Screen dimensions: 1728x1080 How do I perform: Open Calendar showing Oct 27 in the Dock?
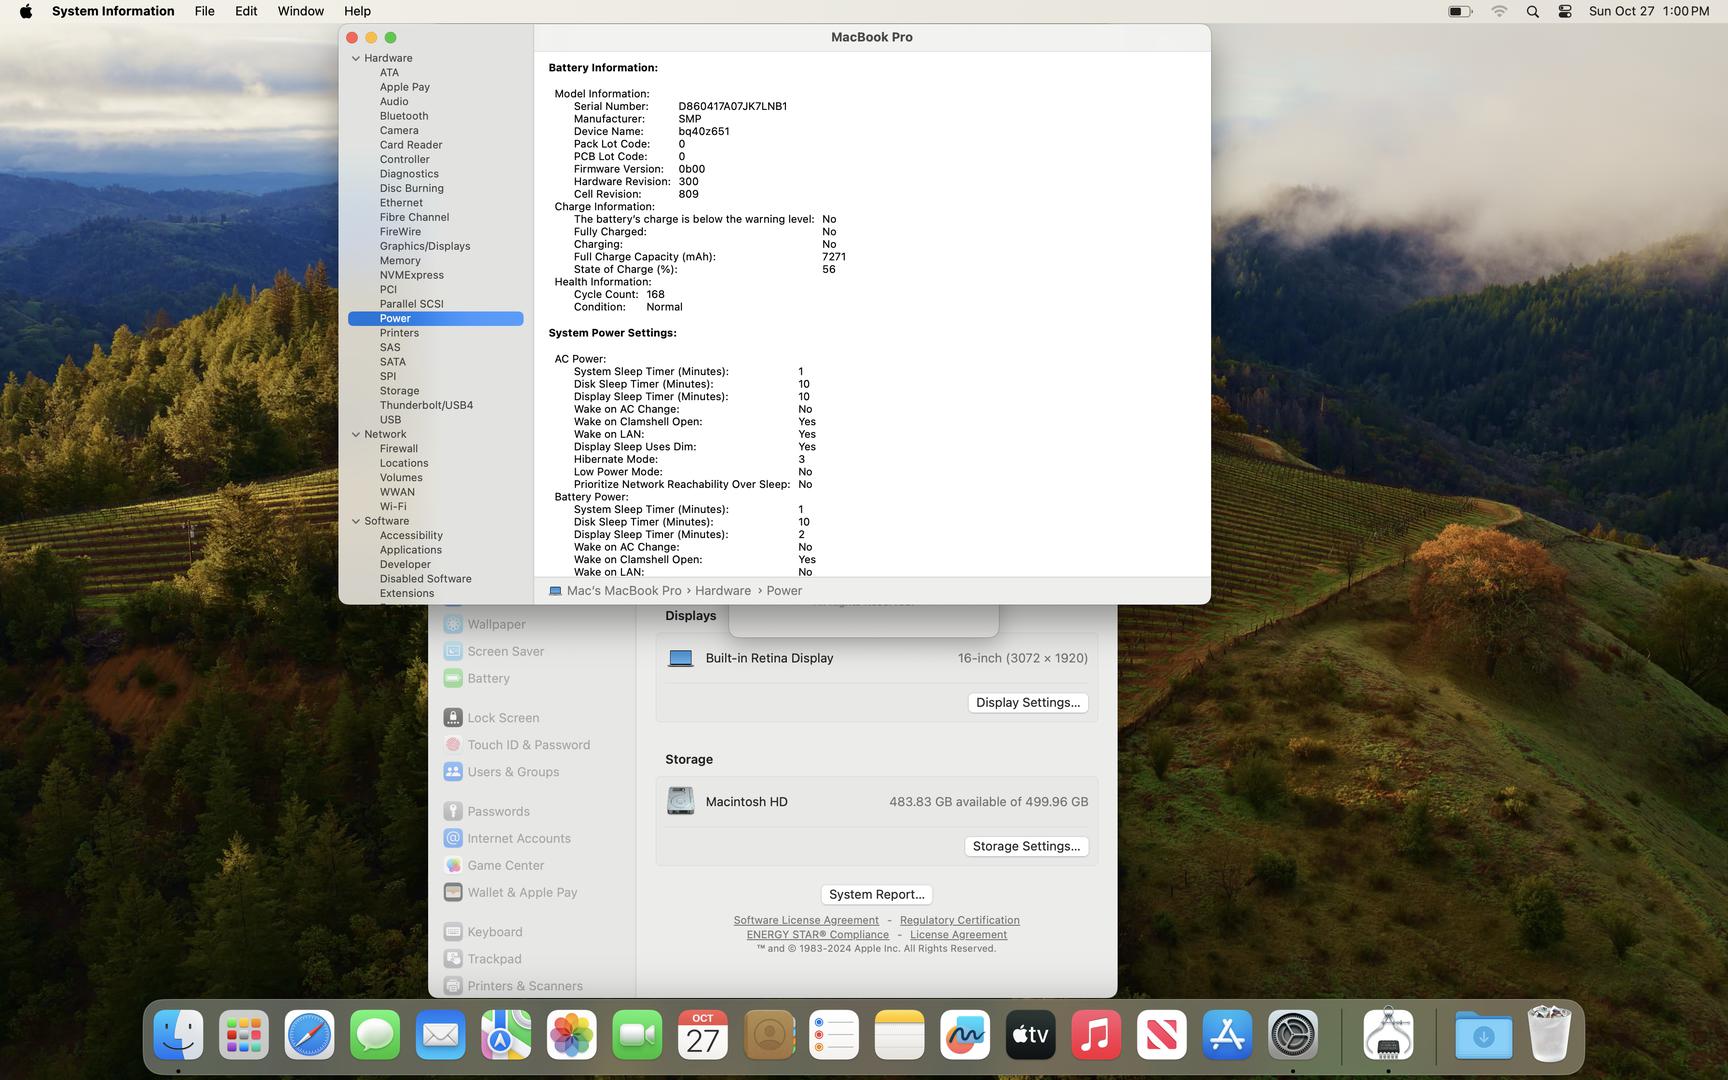tap(703, 1035)
